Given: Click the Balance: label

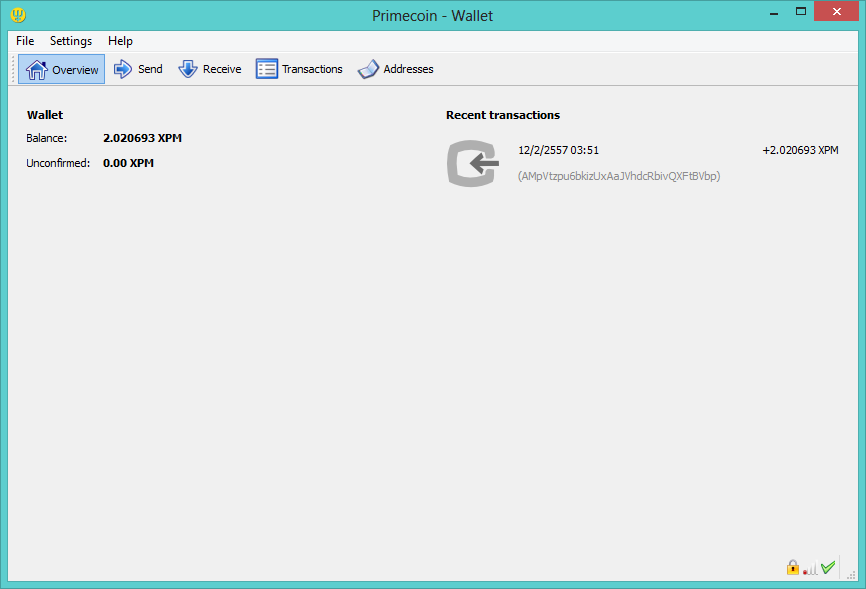Looking at the screenshot, I should 46,138.
